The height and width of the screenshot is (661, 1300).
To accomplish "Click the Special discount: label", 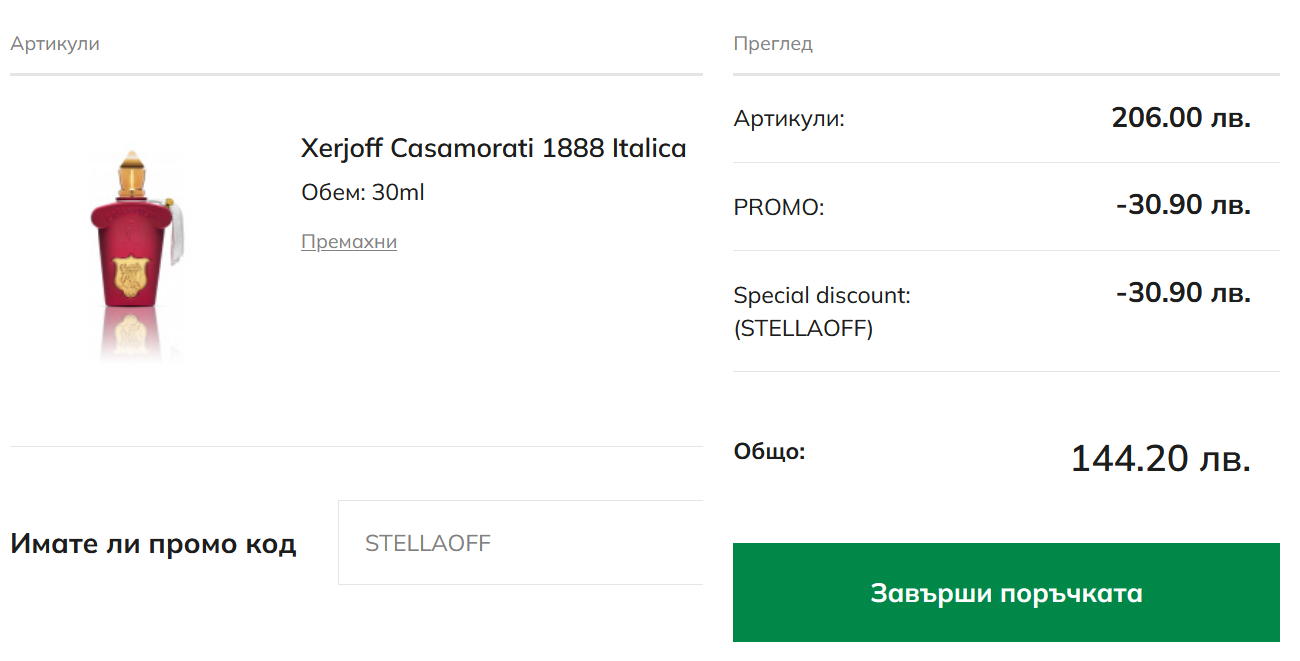I will coord(822,296).
